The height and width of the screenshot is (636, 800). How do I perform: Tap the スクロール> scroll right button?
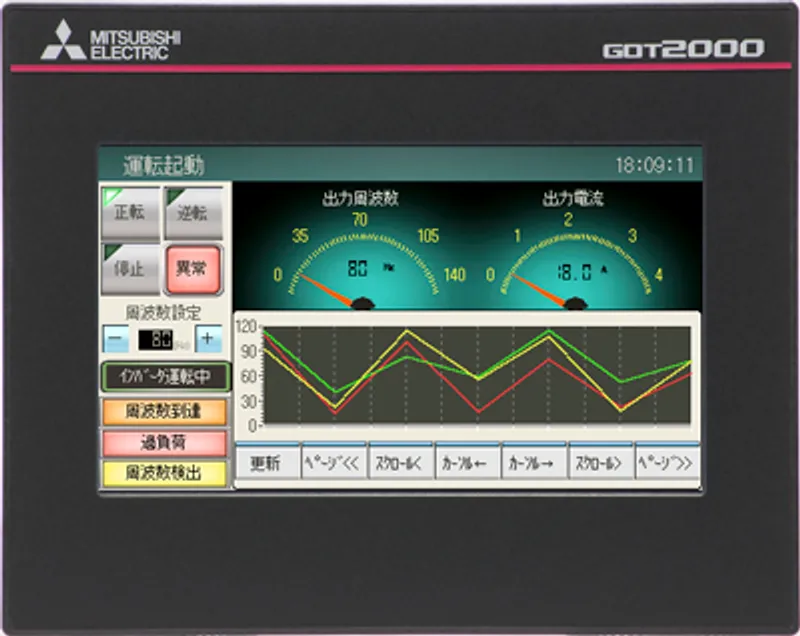(601, 462)
